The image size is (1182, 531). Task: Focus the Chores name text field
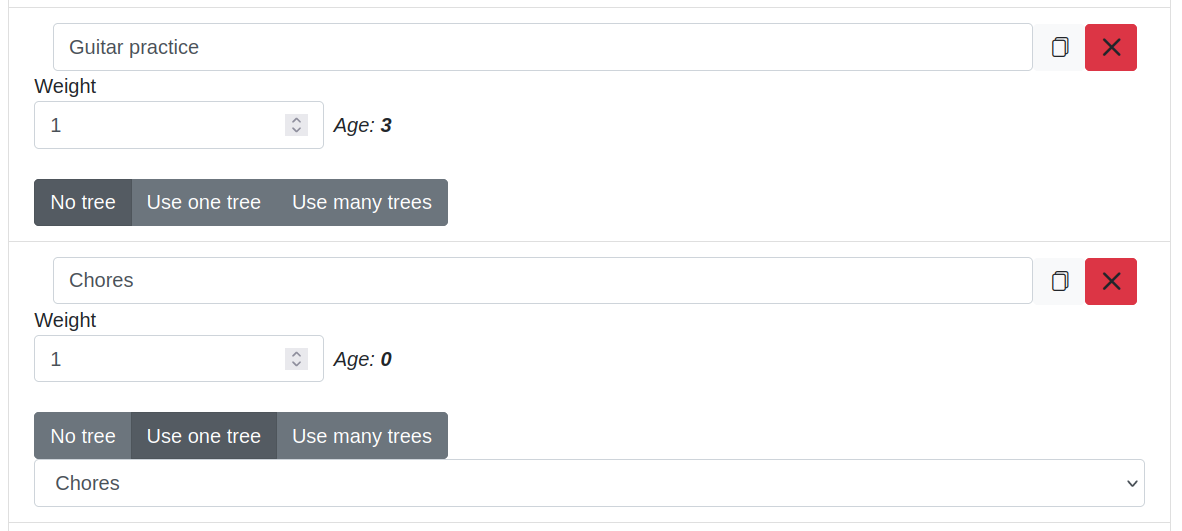(x=542, y=281)
